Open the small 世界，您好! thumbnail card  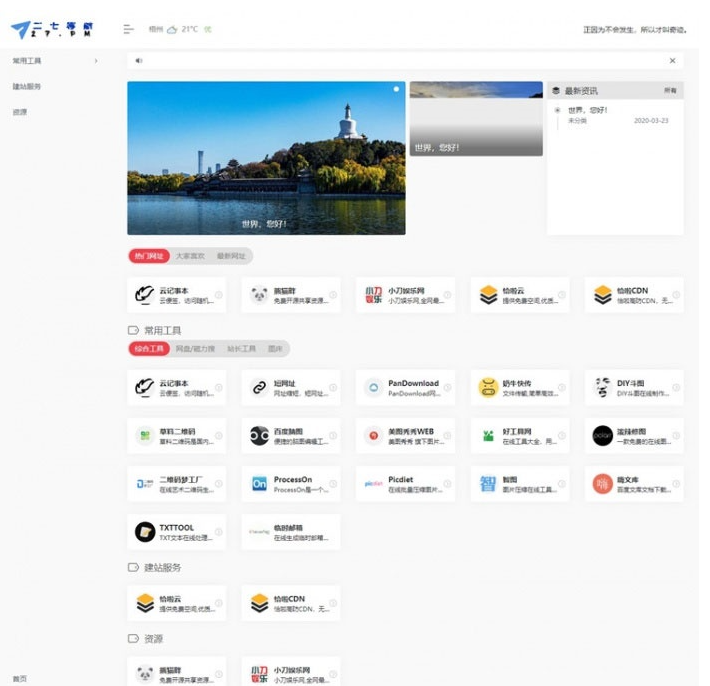[x=476, y=119]
